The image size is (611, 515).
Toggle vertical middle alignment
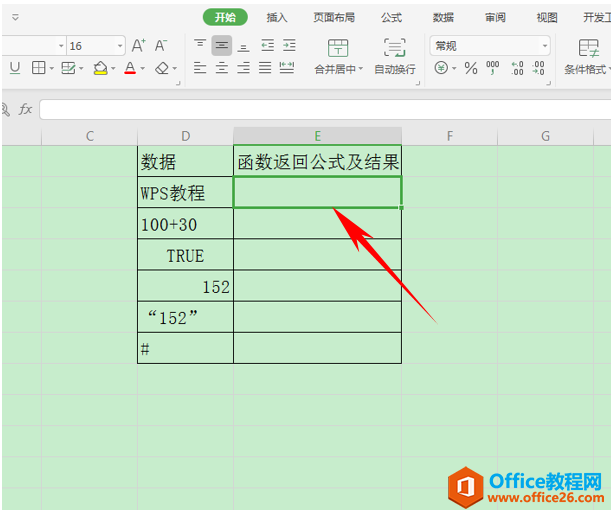tap(222, 46)
